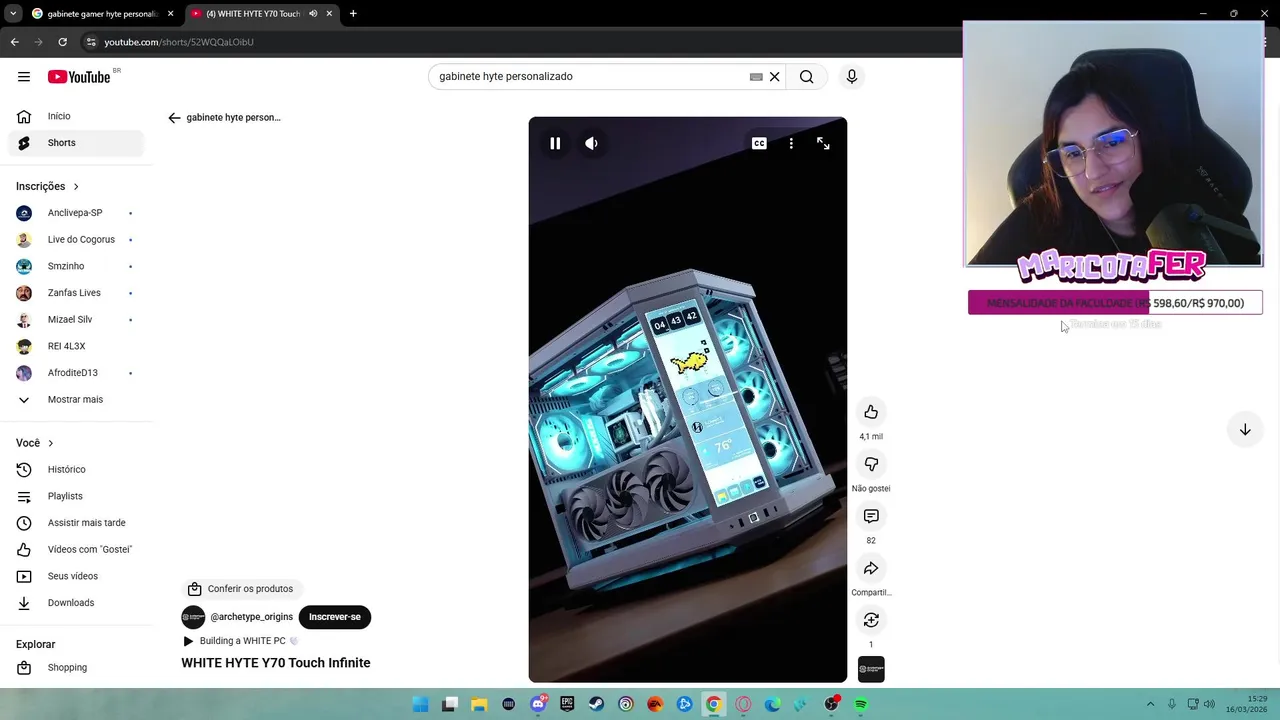
Task: Open Smzinho channel
Action: click(76, 266)
